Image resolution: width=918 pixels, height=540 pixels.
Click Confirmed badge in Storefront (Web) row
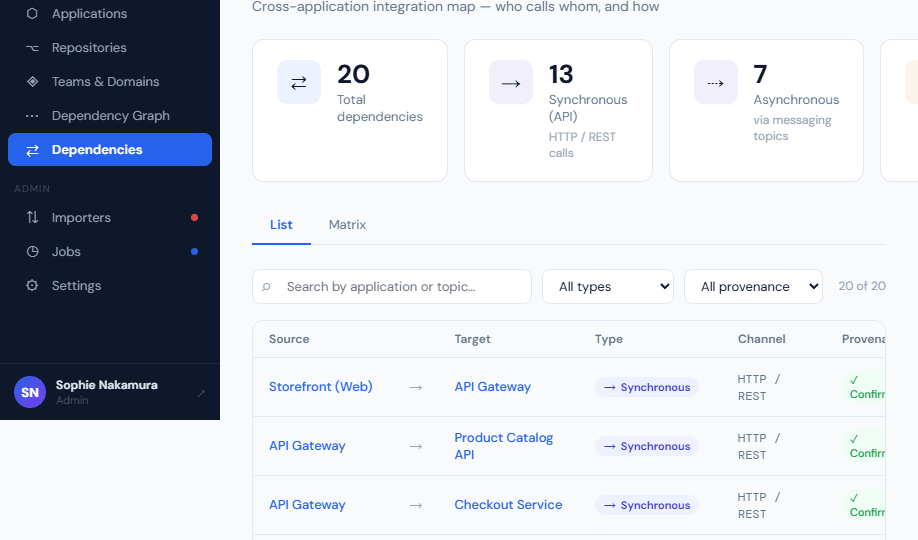864,387
